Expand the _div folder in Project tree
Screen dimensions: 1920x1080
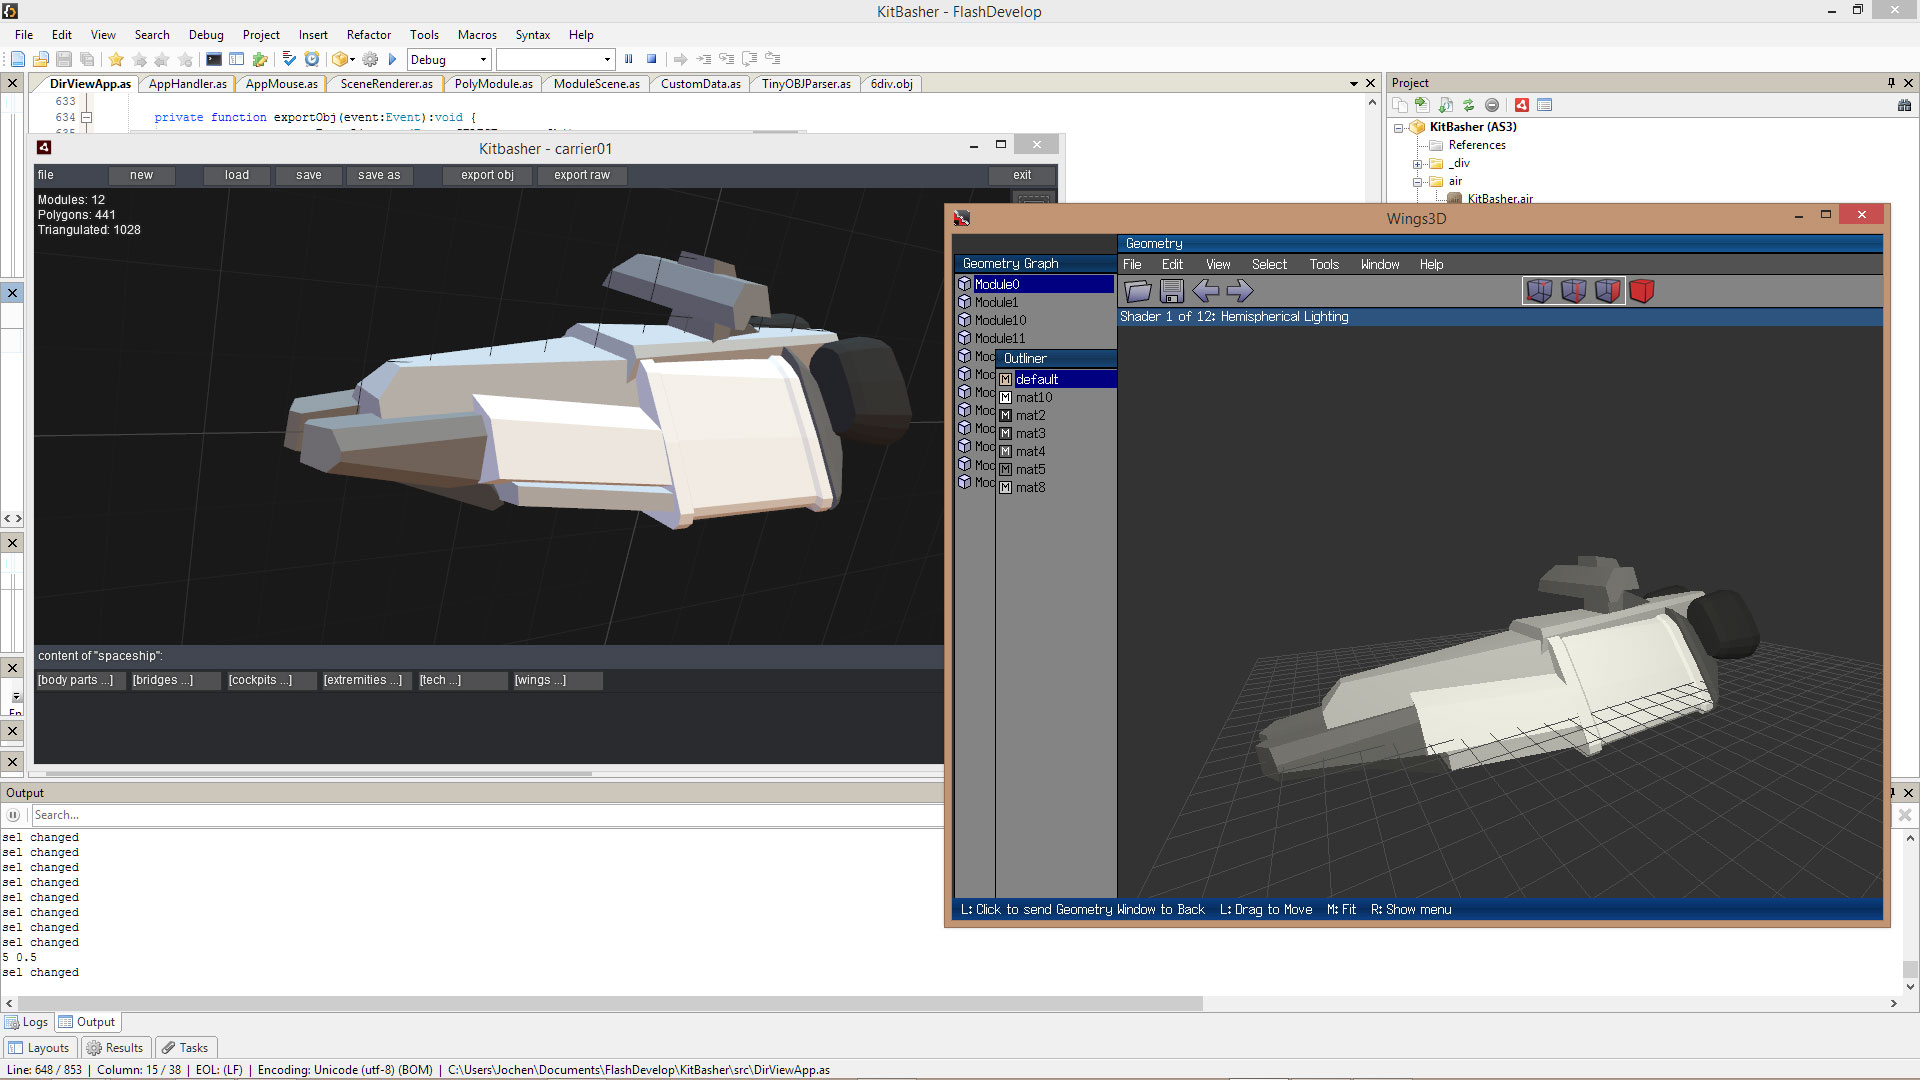click(x=1417, y=164)
